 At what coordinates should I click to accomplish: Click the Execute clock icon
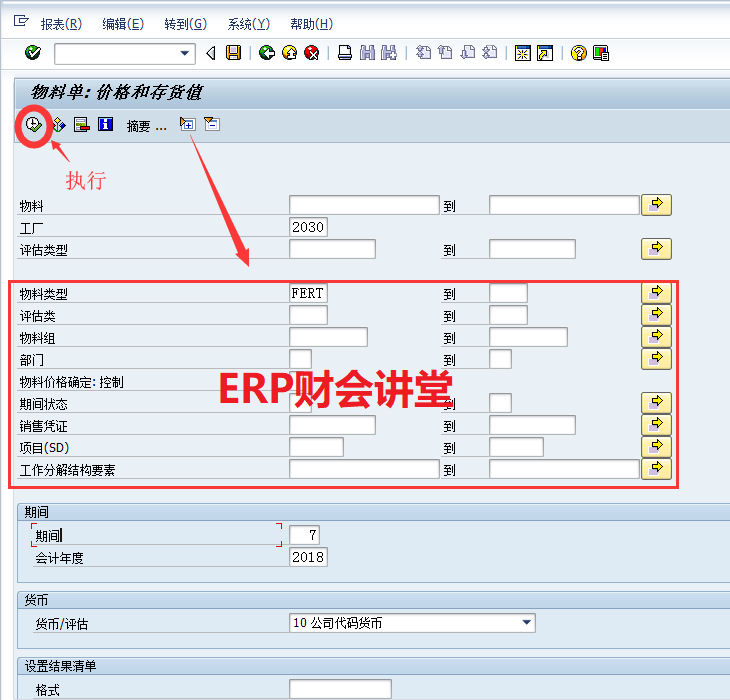[x=34, y=125]
